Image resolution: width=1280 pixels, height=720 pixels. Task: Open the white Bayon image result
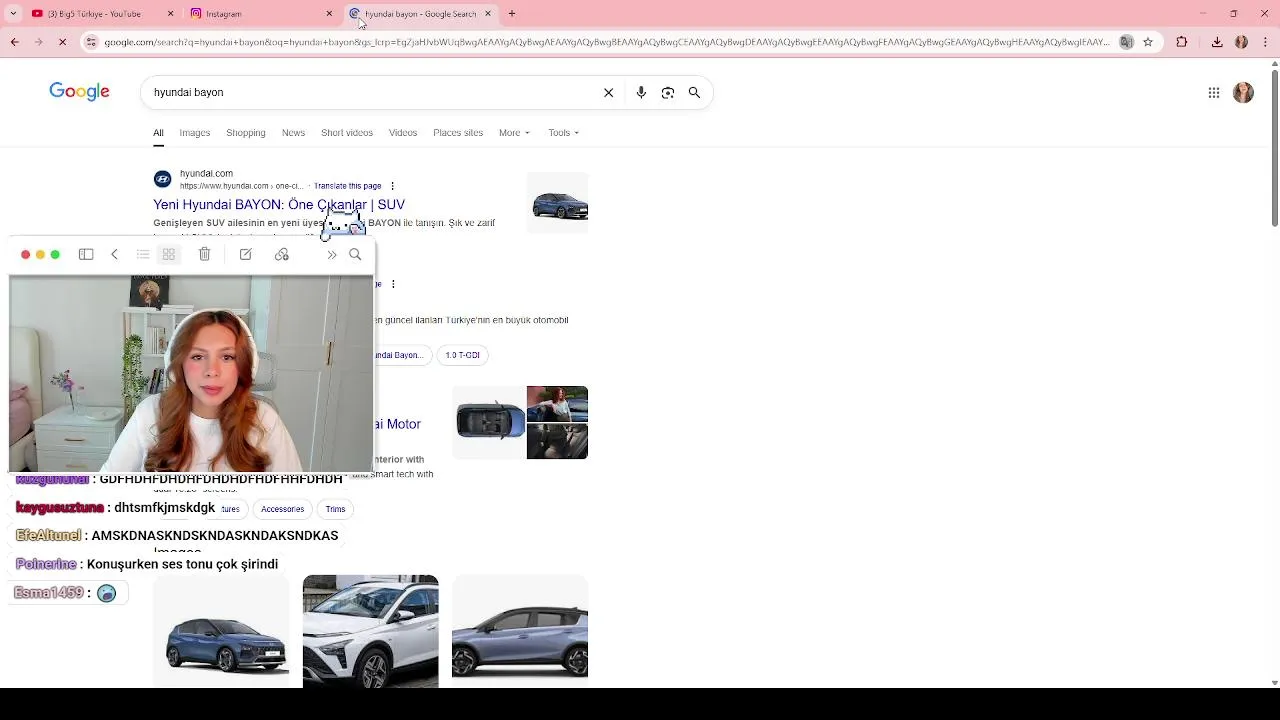click(x=370, y=632)
